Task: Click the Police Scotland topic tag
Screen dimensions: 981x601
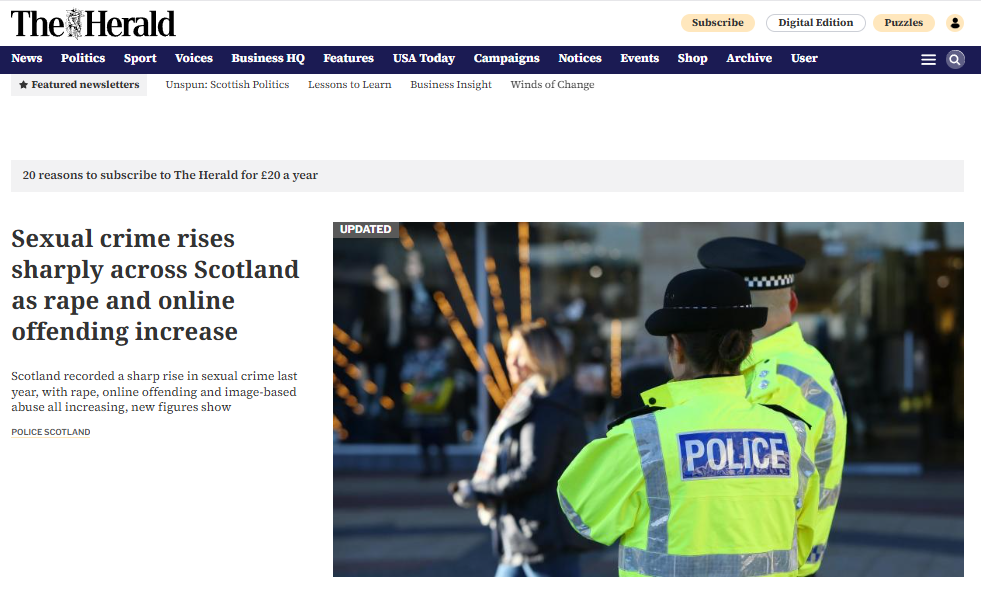Action: 51,433
